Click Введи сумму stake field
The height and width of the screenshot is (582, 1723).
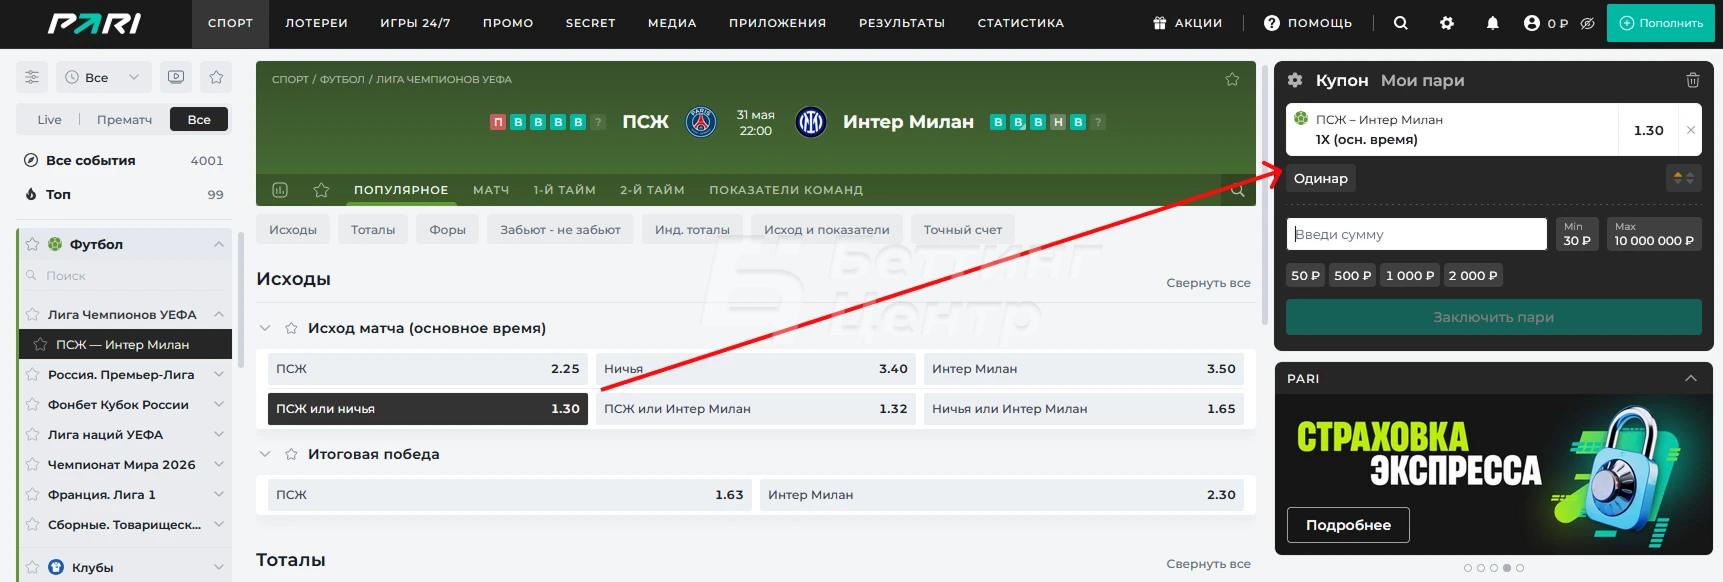click(x=1416, y=234)
